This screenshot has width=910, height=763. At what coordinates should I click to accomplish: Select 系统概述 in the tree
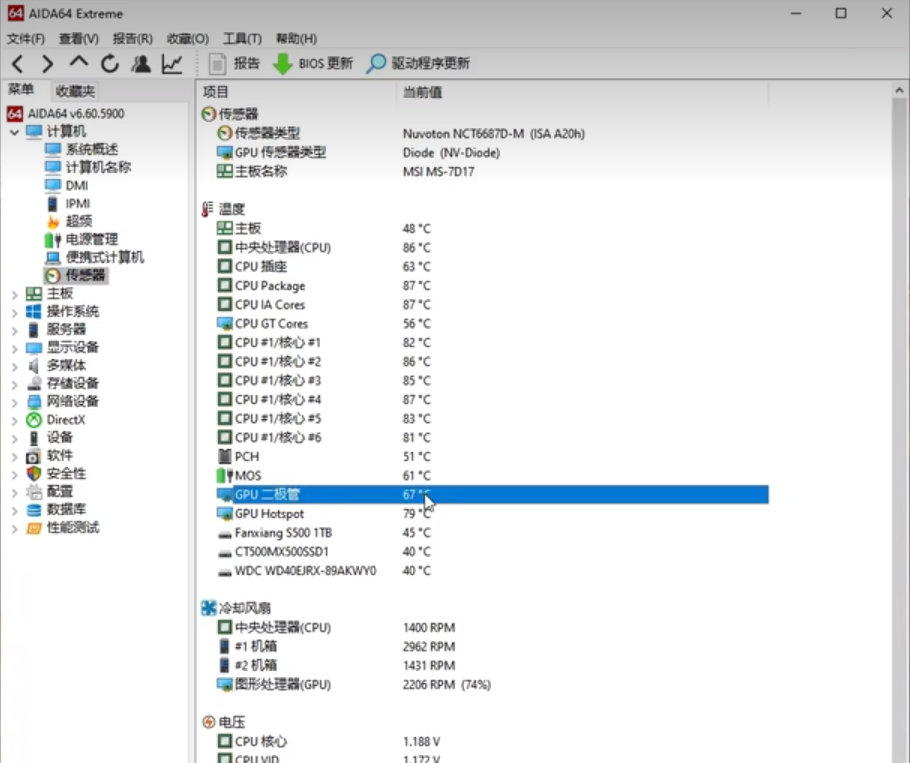coord(92,149)
